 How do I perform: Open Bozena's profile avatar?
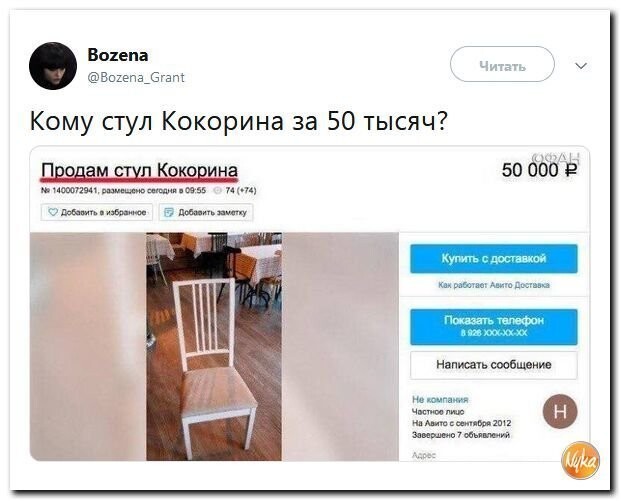point(53,66)
